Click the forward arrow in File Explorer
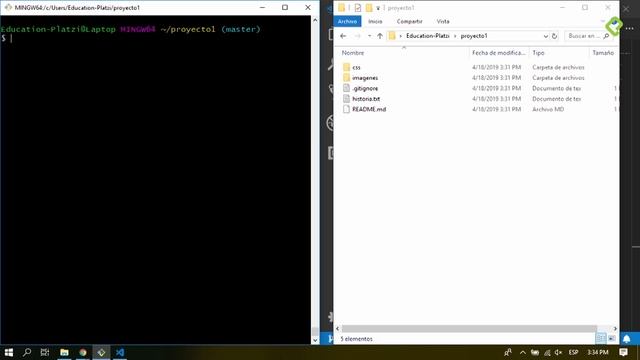Screen dimensions: 640x360 [x=357, y=36]
